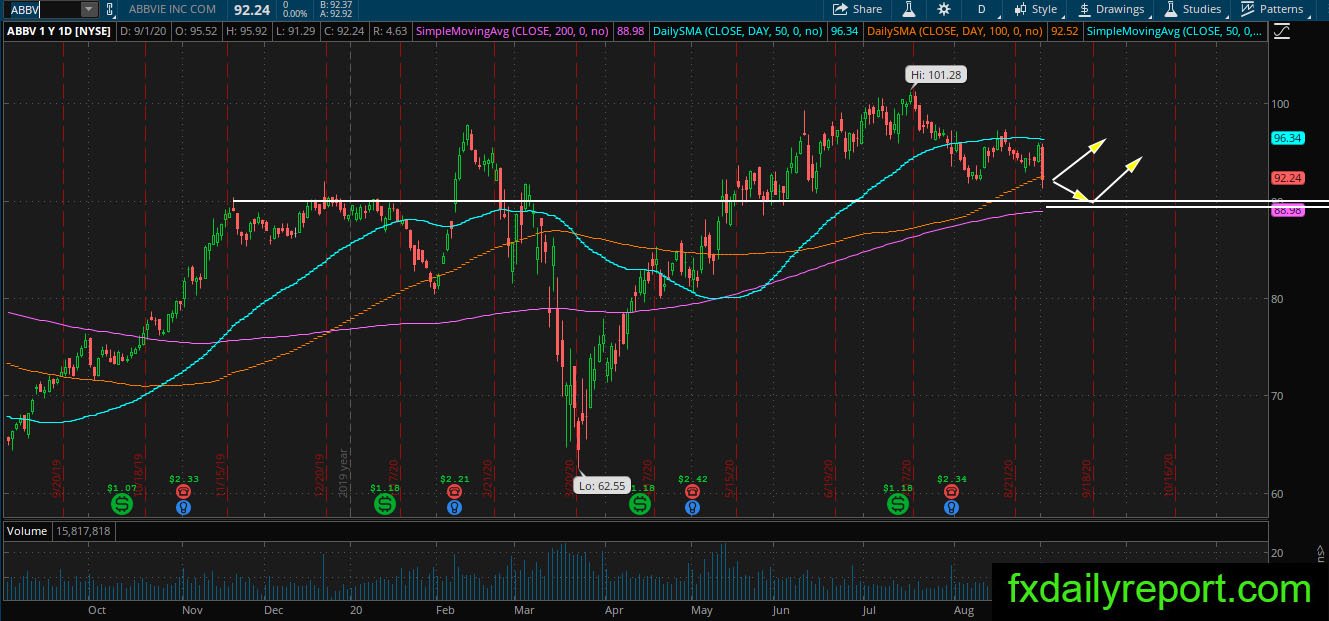This screenshot has width=1329, height=621.
Task: Expand the side panel arrow beside volume
Action: tap(1320, 551)
